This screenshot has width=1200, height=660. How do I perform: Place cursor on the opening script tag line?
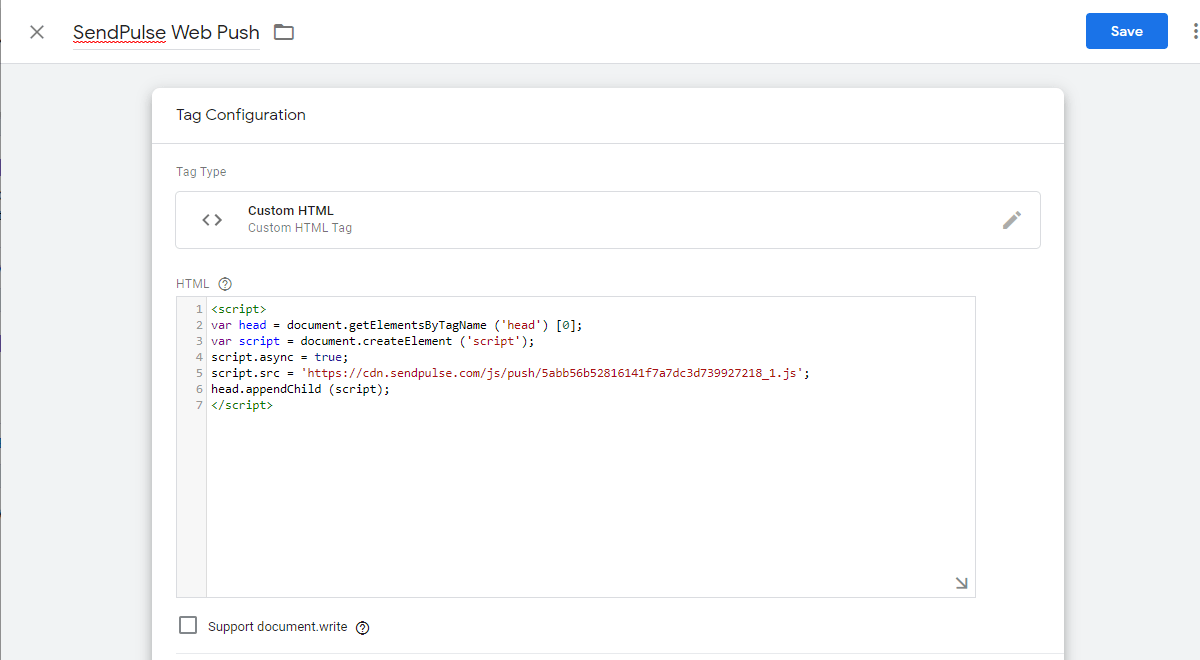coord(239,309)
